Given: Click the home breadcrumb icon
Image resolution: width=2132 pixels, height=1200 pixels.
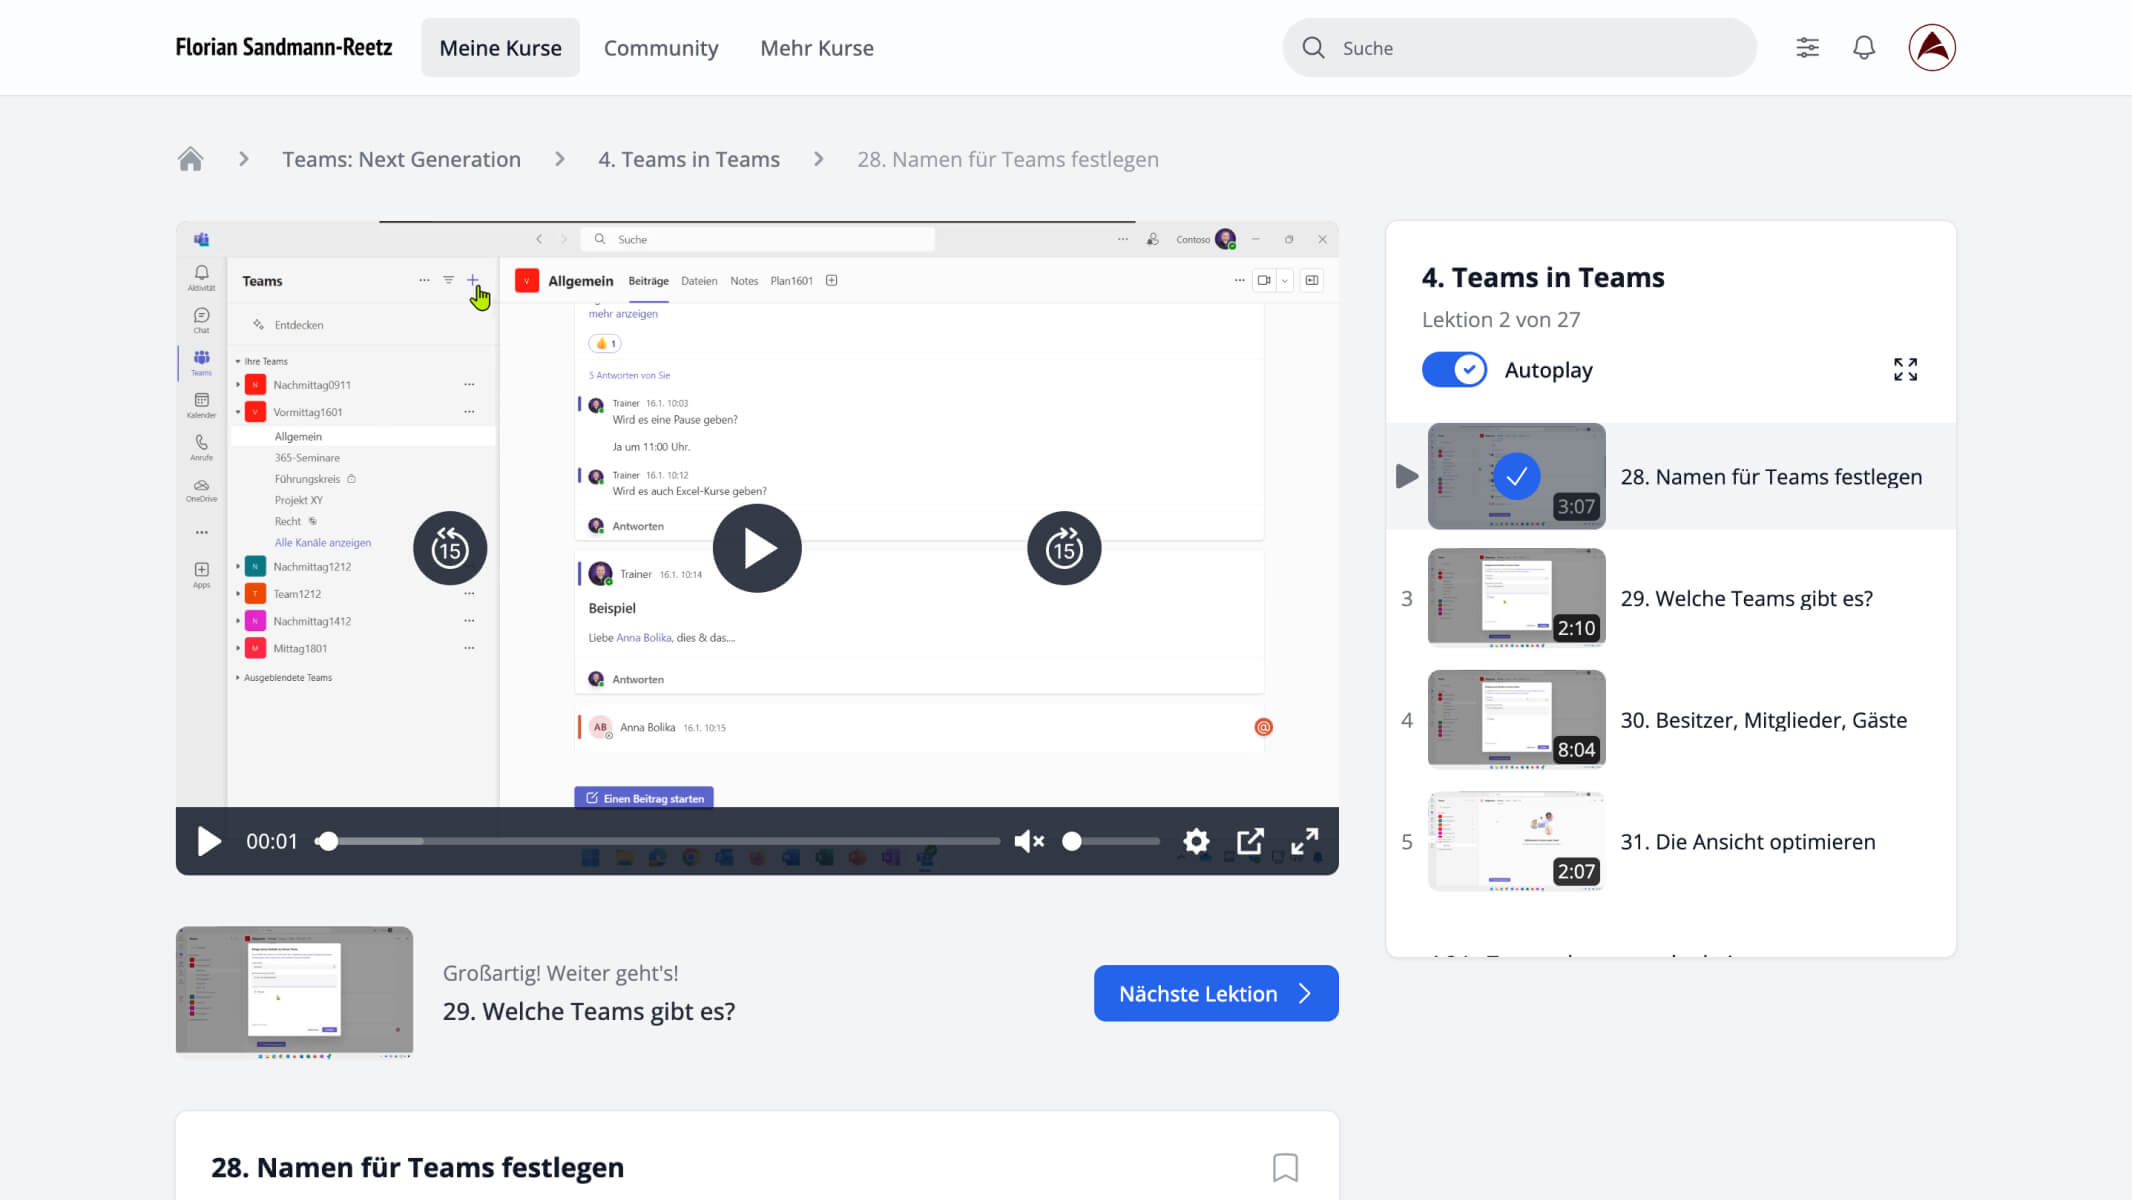Looking at the screenshot, I should 190,159.
